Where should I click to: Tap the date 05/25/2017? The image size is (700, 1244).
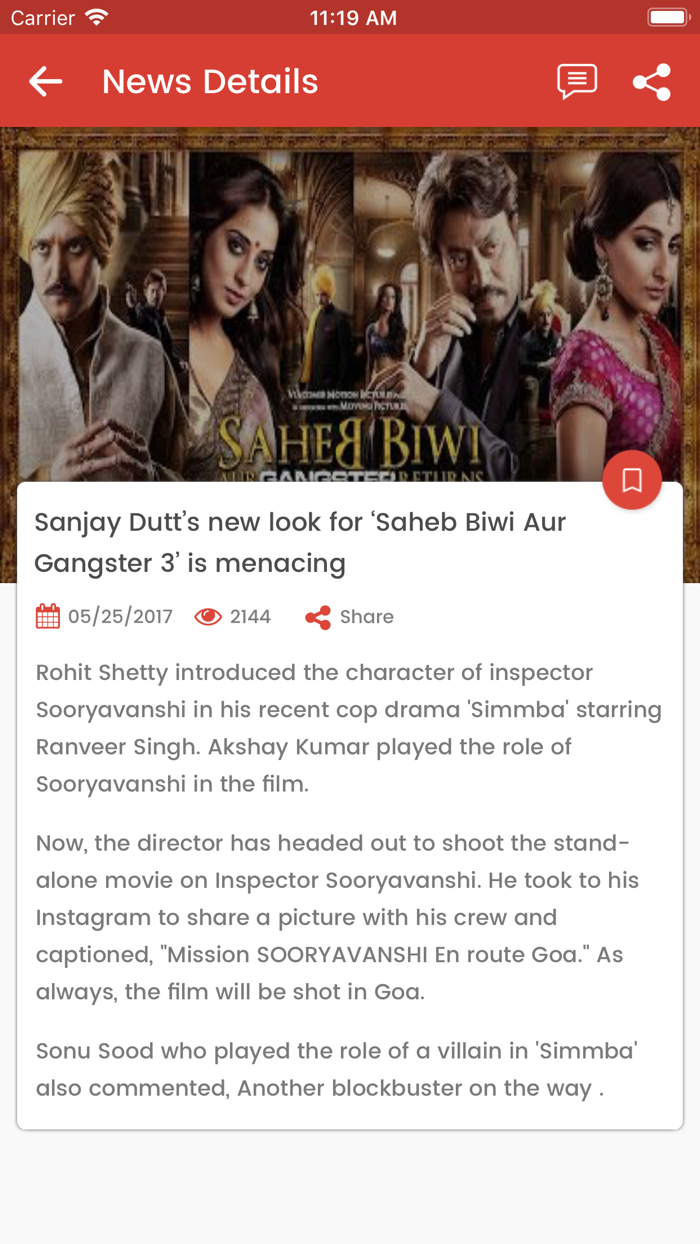[x=120, y=617]
